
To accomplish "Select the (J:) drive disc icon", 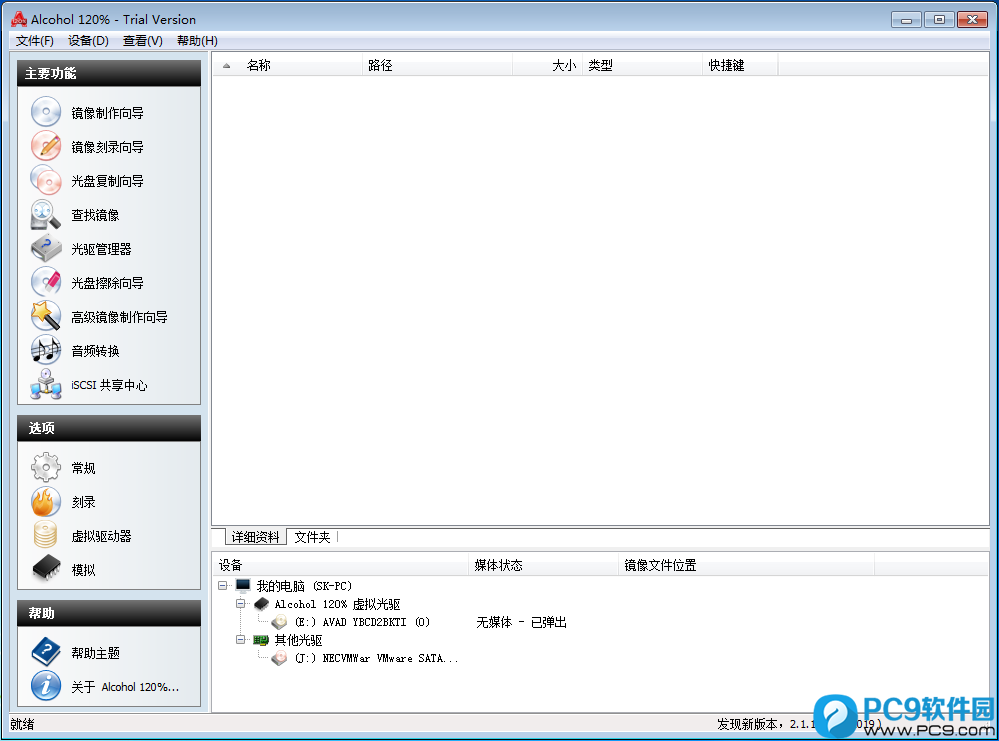I will pyautogui.click(x=279, y=658).
